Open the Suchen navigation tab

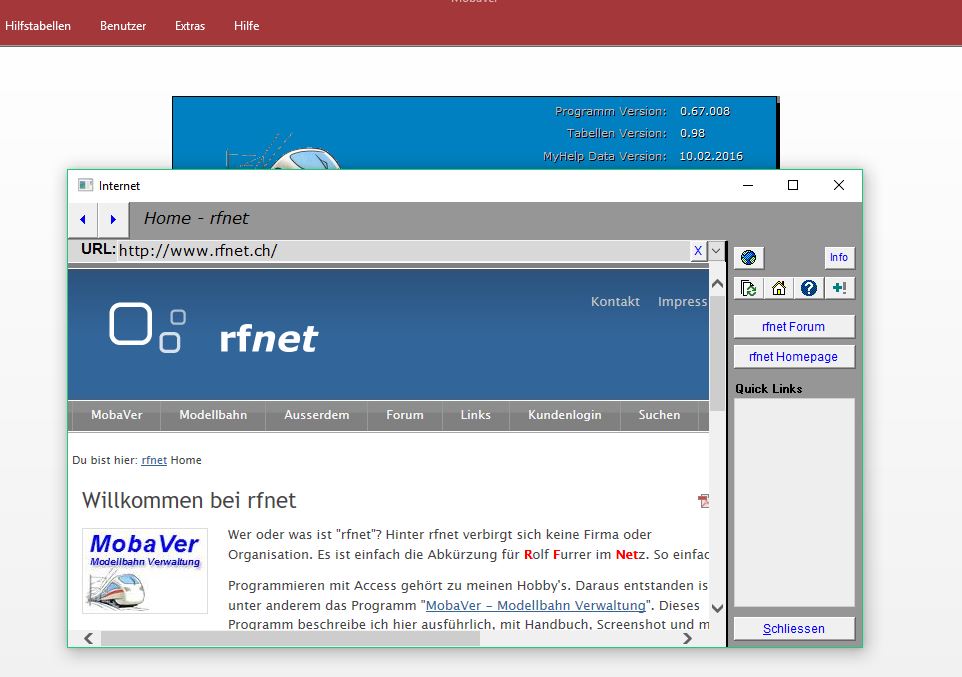(659, 416)
